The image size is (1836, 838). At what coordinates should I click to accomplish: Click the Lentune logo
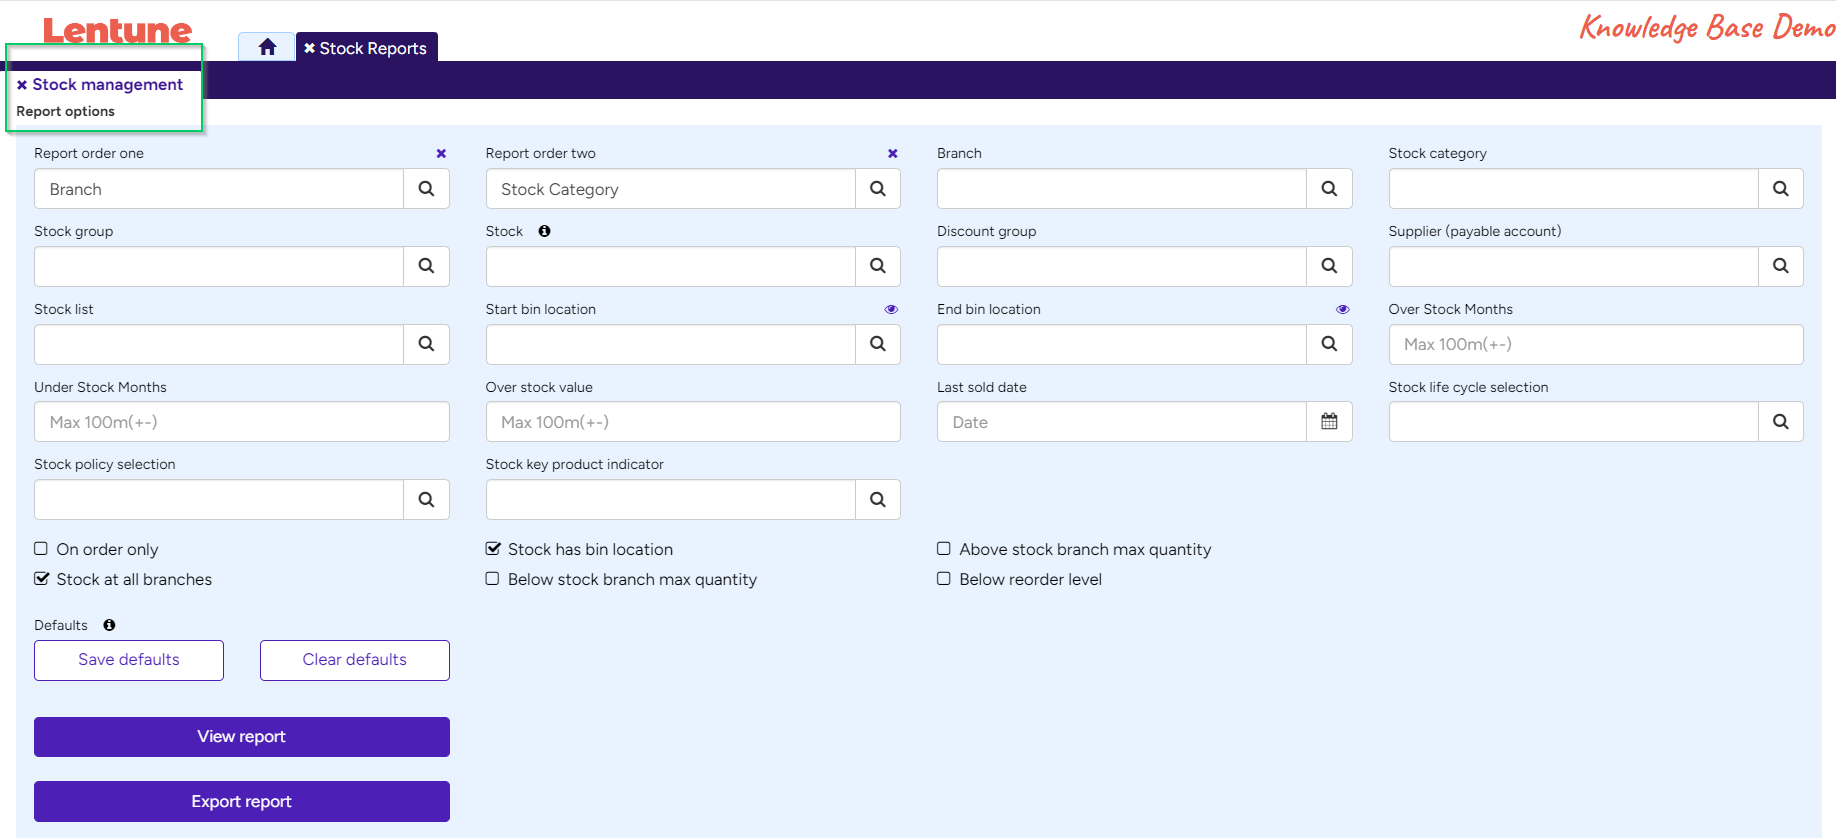117,30
